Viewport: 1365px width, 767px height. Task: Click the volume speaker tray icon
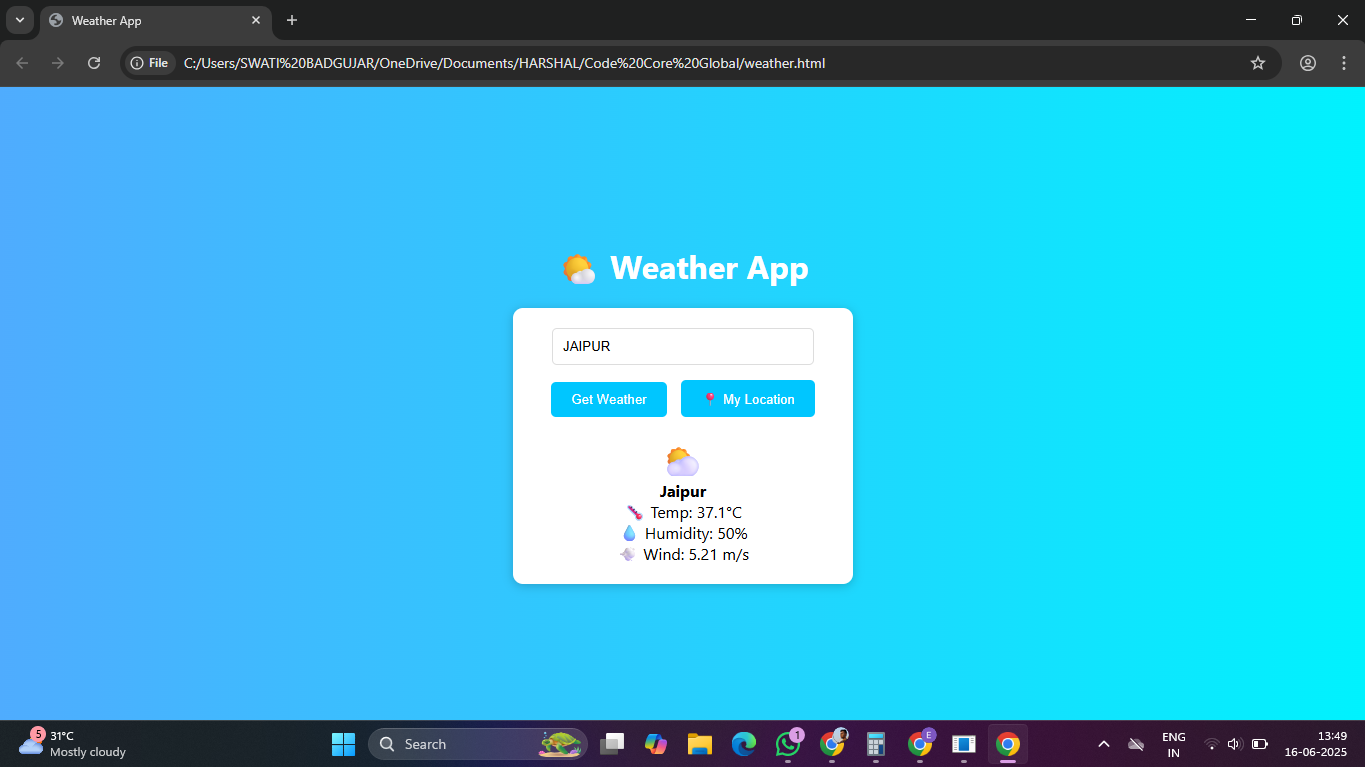tap(1235, 744)
